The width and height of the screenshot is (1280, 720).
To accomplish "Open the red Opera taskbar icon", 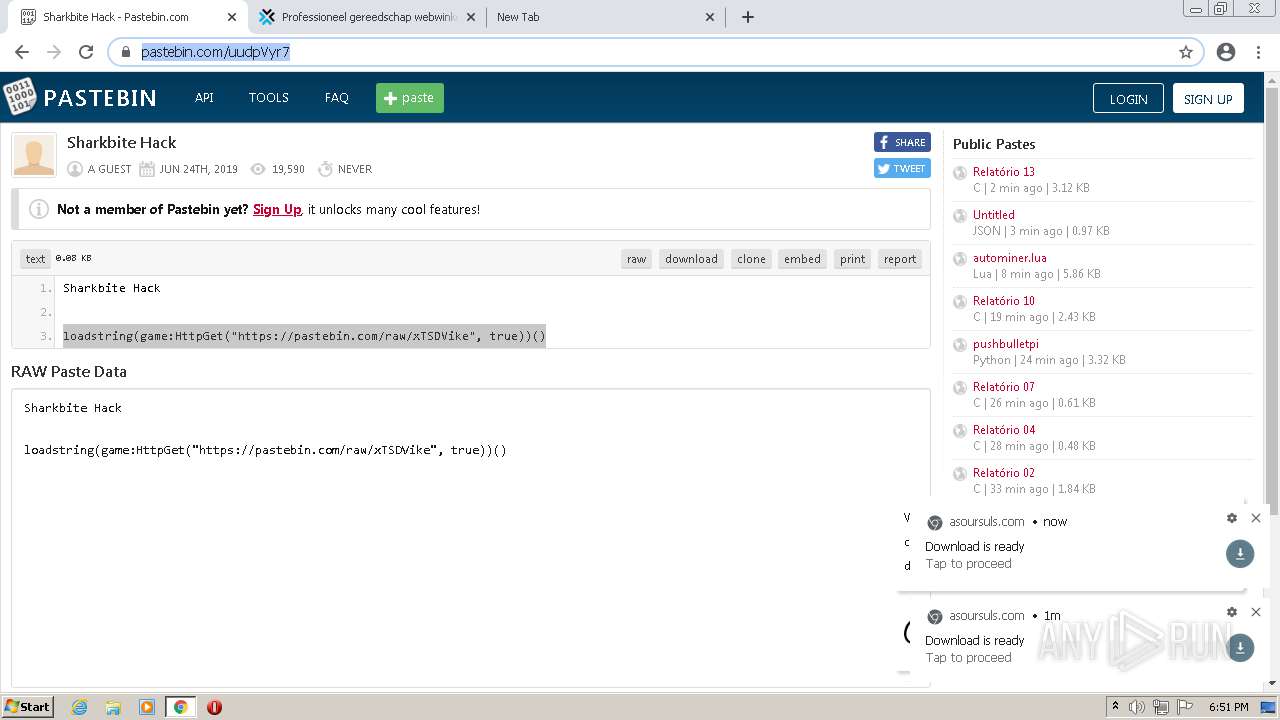I will tap(214, 707).
